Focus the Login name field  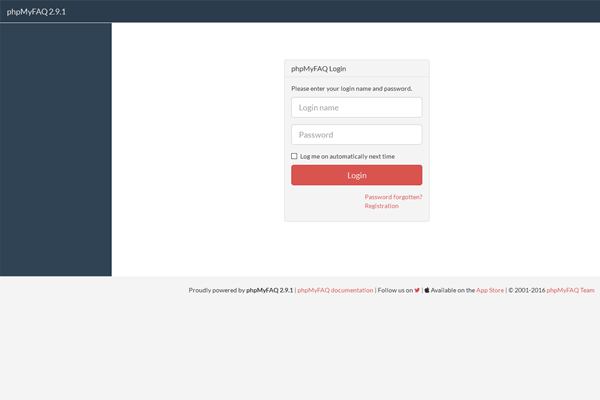tap(357, 108)
